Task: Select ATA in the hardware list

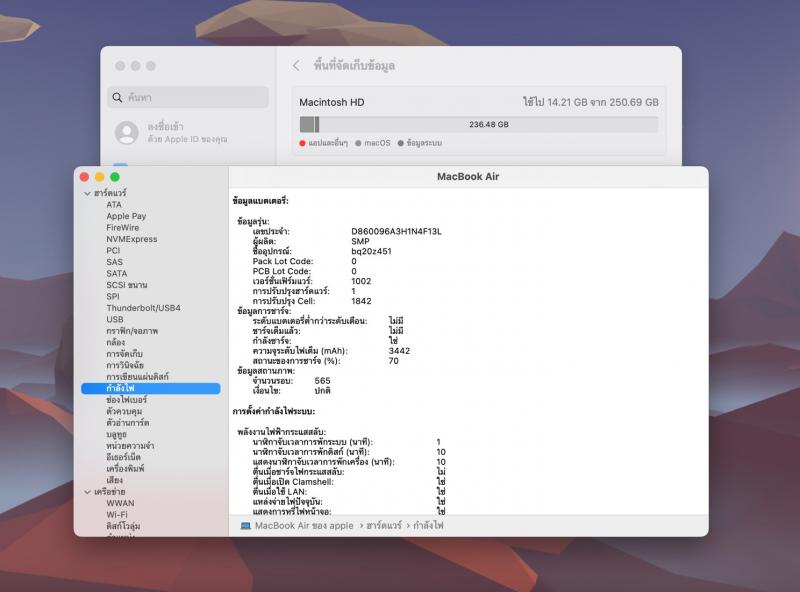Action: tap(114, 205)
